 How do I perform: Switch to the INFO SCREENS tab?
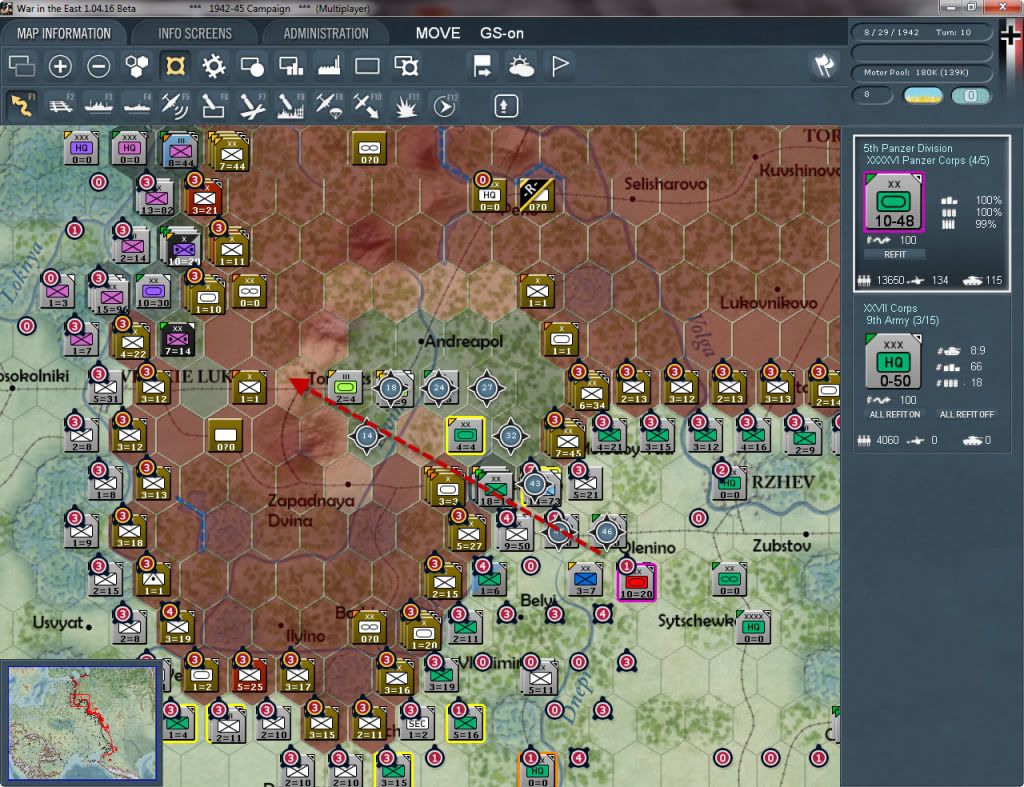click(195, 33)
